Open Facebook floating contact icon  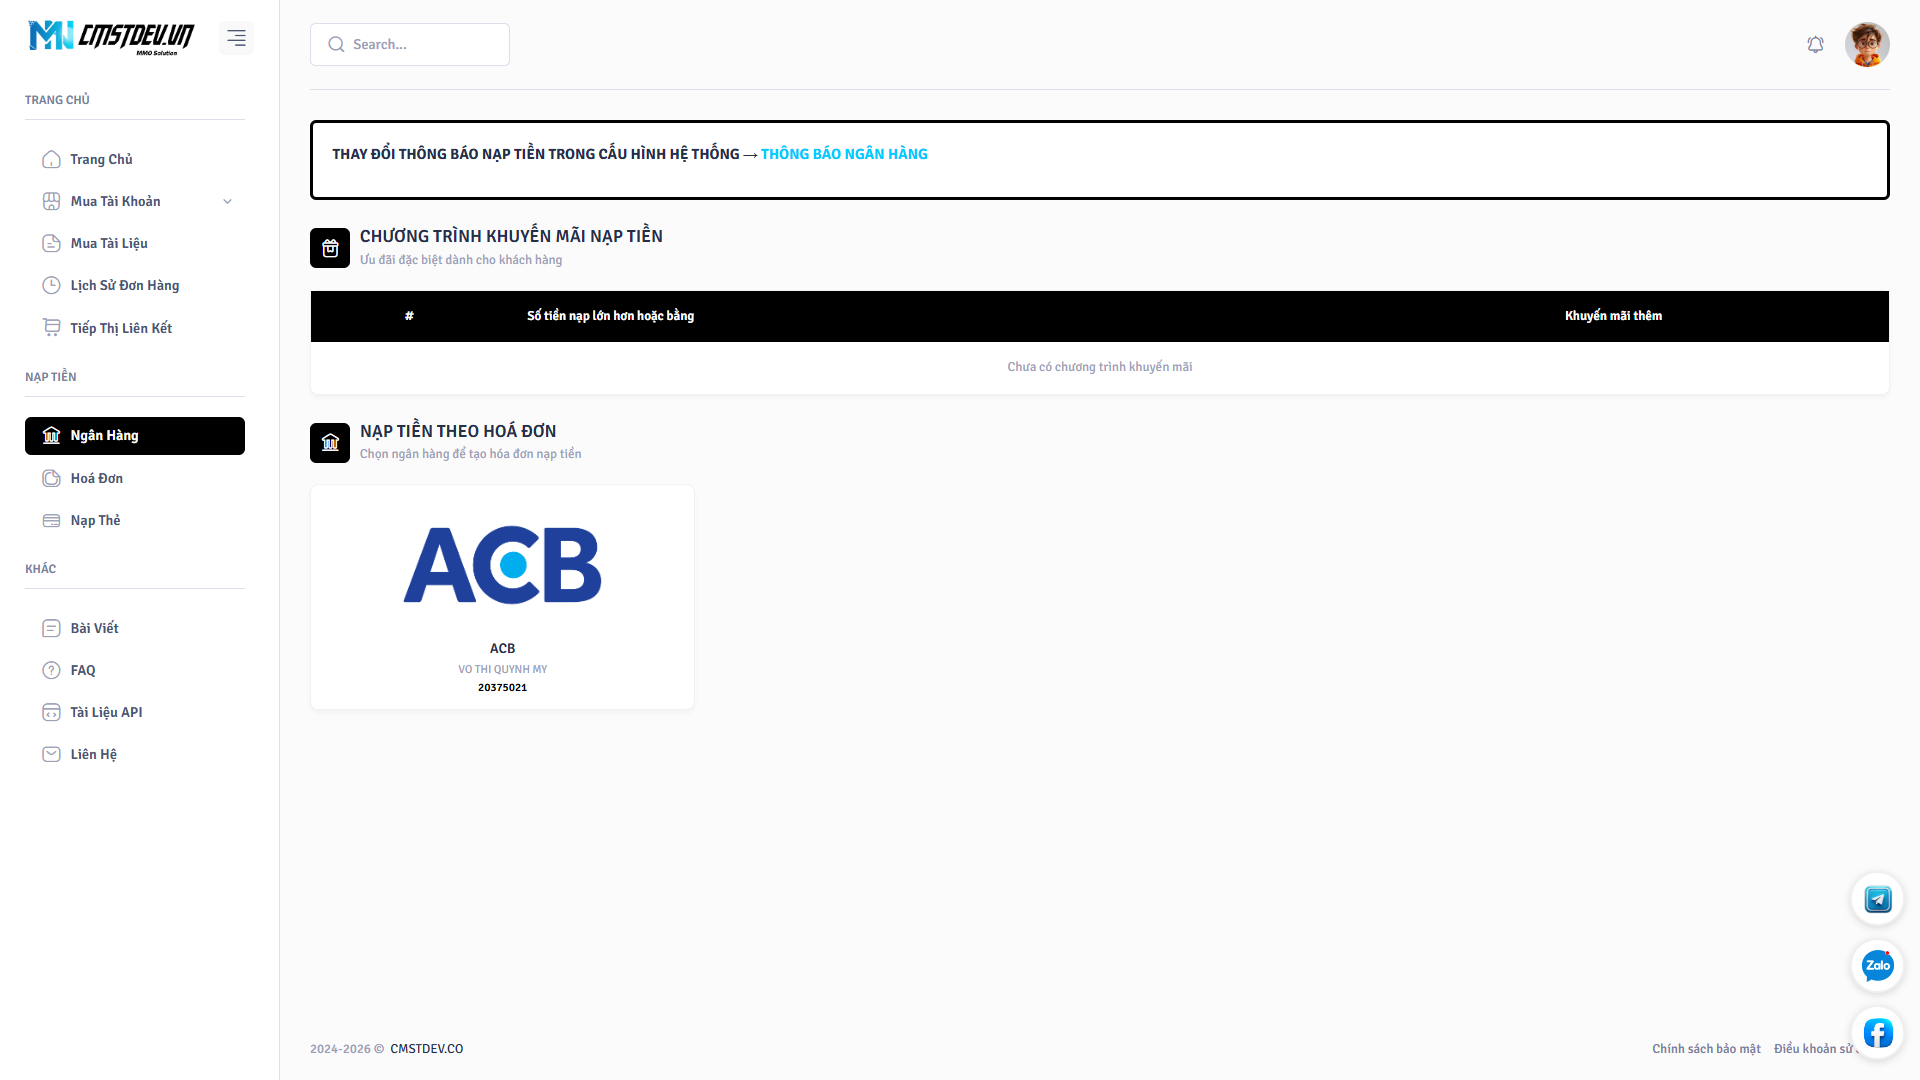pos(1877,1032)
